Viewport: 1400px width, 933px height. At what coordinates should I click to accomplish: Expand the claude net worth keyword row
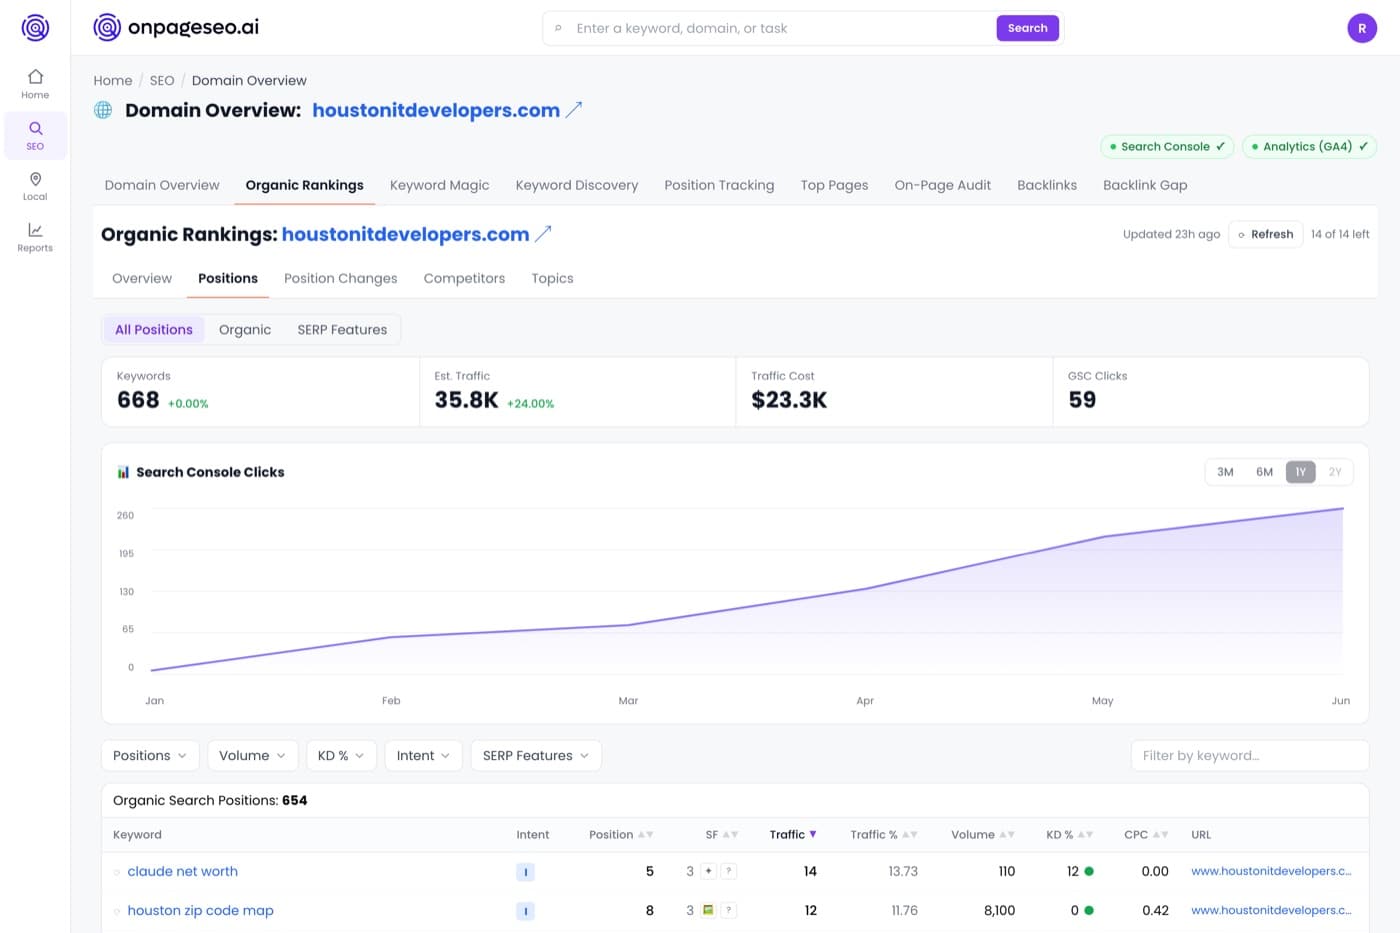(117, 872)
